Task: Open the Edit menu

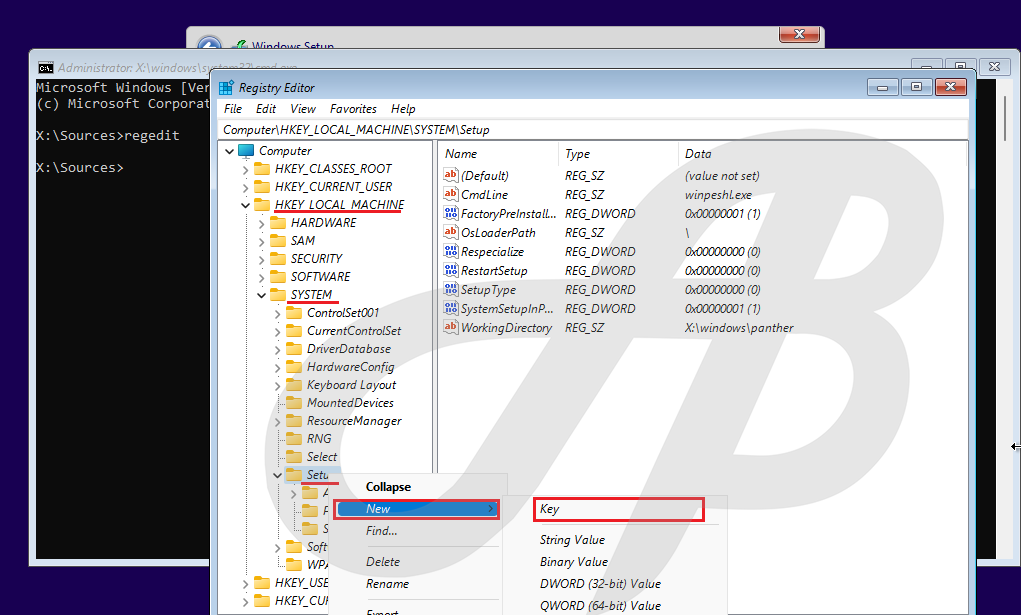Action: coord(266,109)
